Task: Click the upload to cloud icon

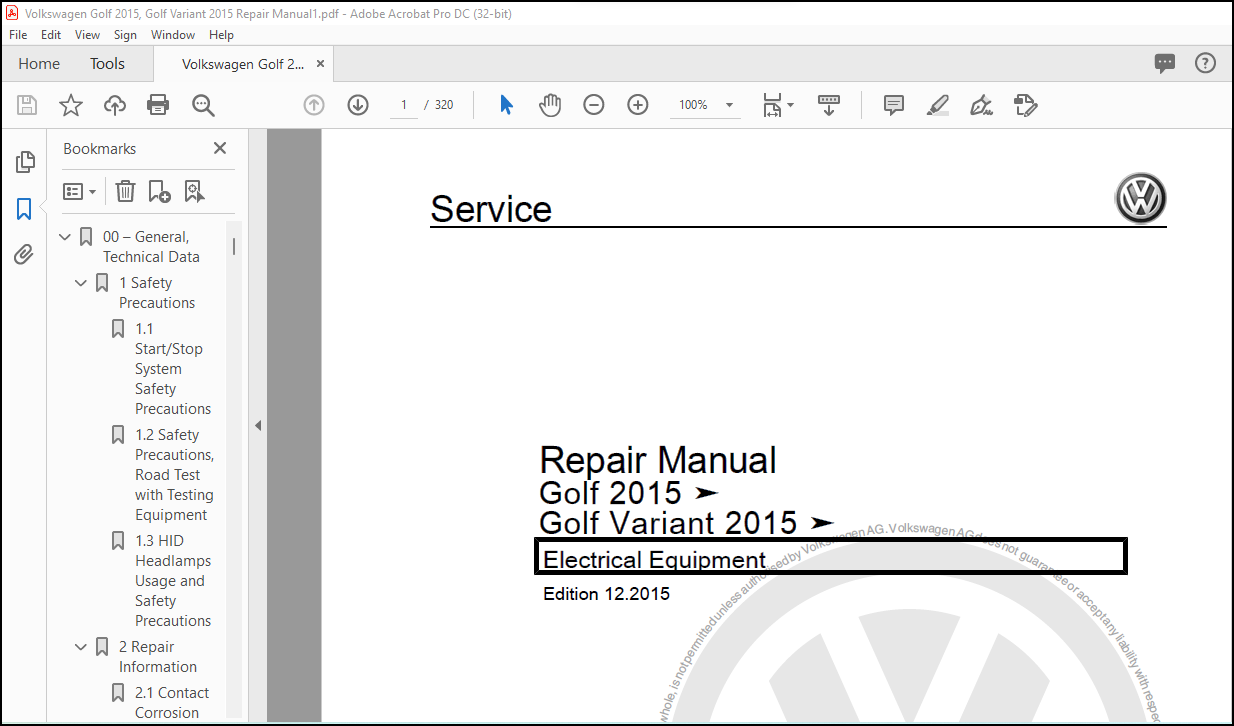Action: point(115,105)
